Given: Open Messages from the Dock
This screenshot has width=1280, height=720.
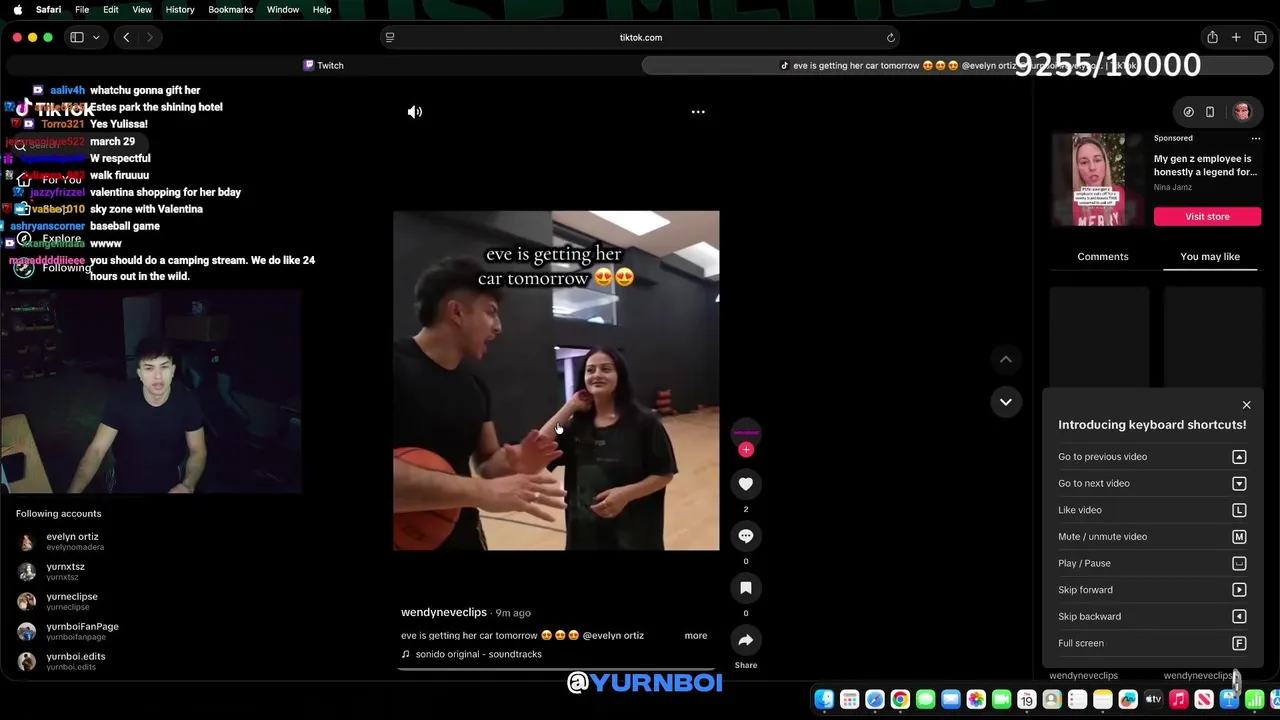Looking at the screenshot, I should [926, 699].
